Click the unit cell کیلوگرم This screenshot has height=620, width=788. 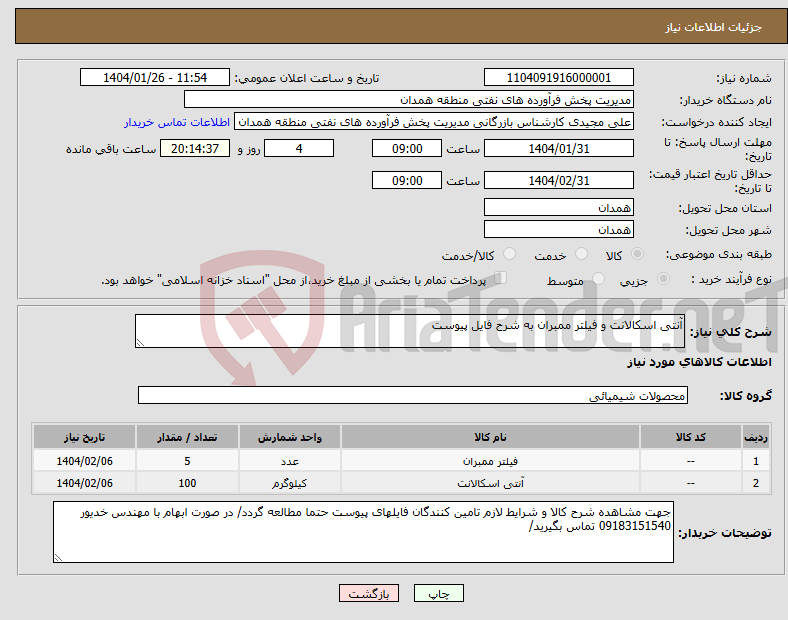coord(290,483)
